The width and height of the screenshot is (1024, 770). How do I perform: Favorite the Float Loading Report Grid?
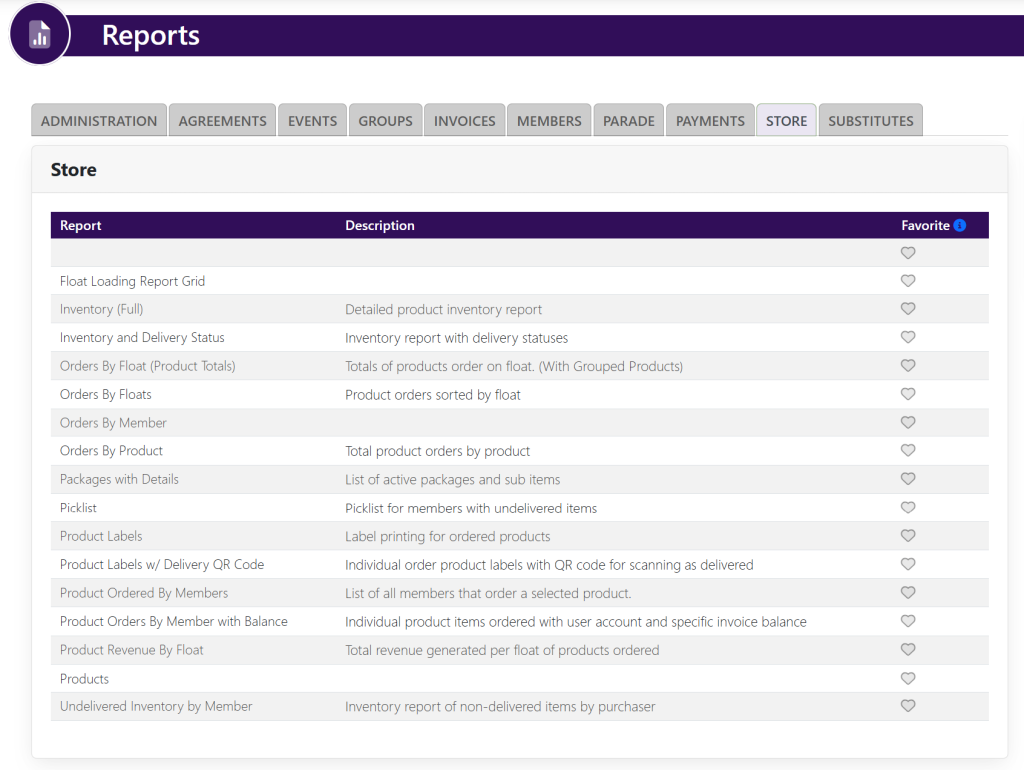coord(908,281)
